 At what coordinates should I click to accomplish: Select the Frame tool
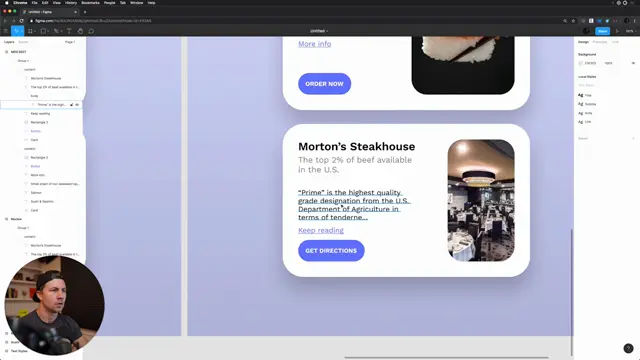(x=30, y=31)
